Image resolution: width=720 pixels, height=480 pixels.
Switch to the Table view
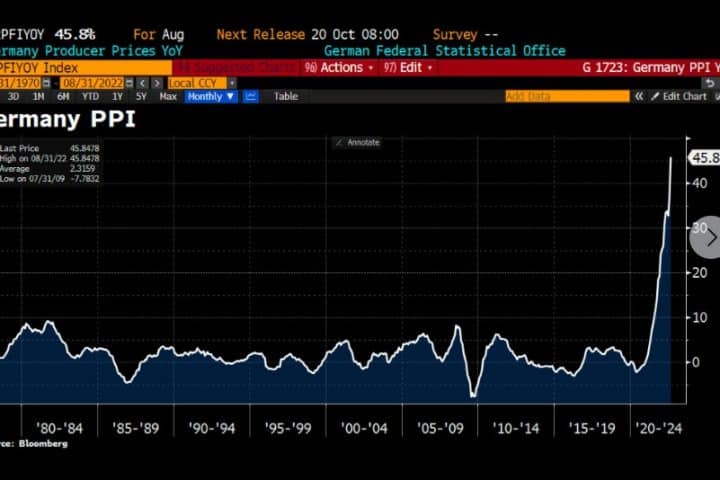tap(286, 96)
